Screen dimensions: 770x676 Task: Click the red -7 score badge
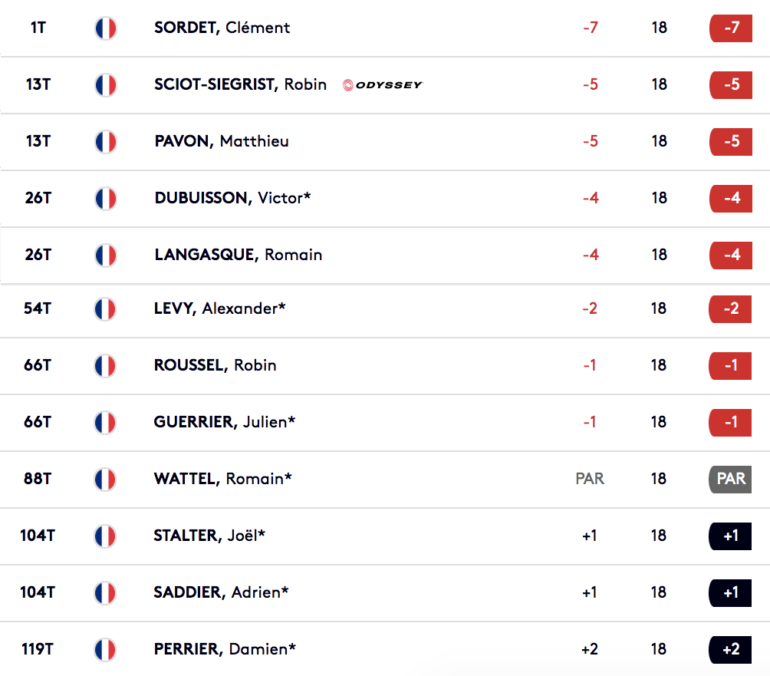click(x=731, y=28)
